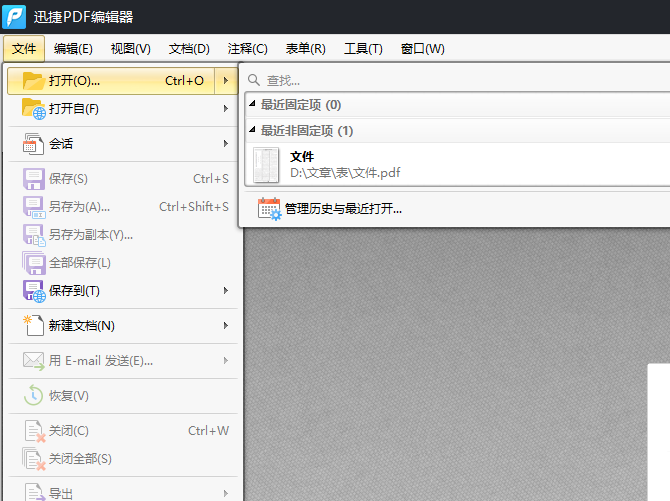This screenshot has height=501, width=670.
Task: Click the 打开自 globe folder icon
Action: pos(34,109)
